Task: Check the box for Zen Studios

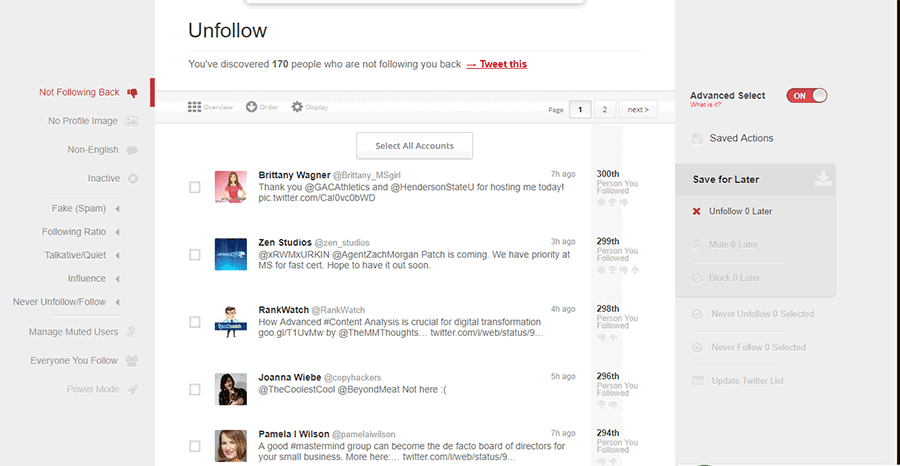Action: (195, 254)
